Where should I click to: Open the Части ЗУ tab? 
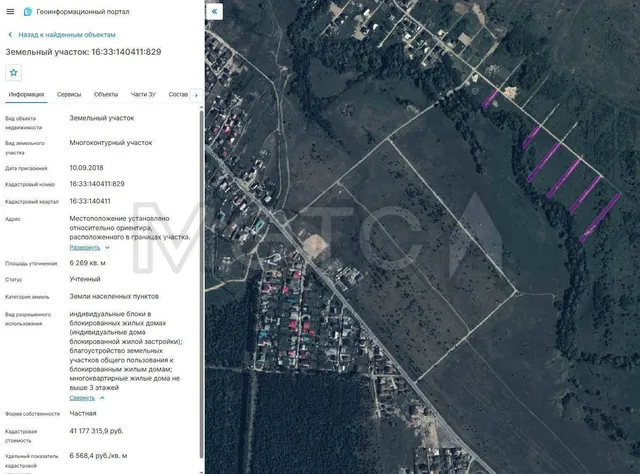[143, 94]
